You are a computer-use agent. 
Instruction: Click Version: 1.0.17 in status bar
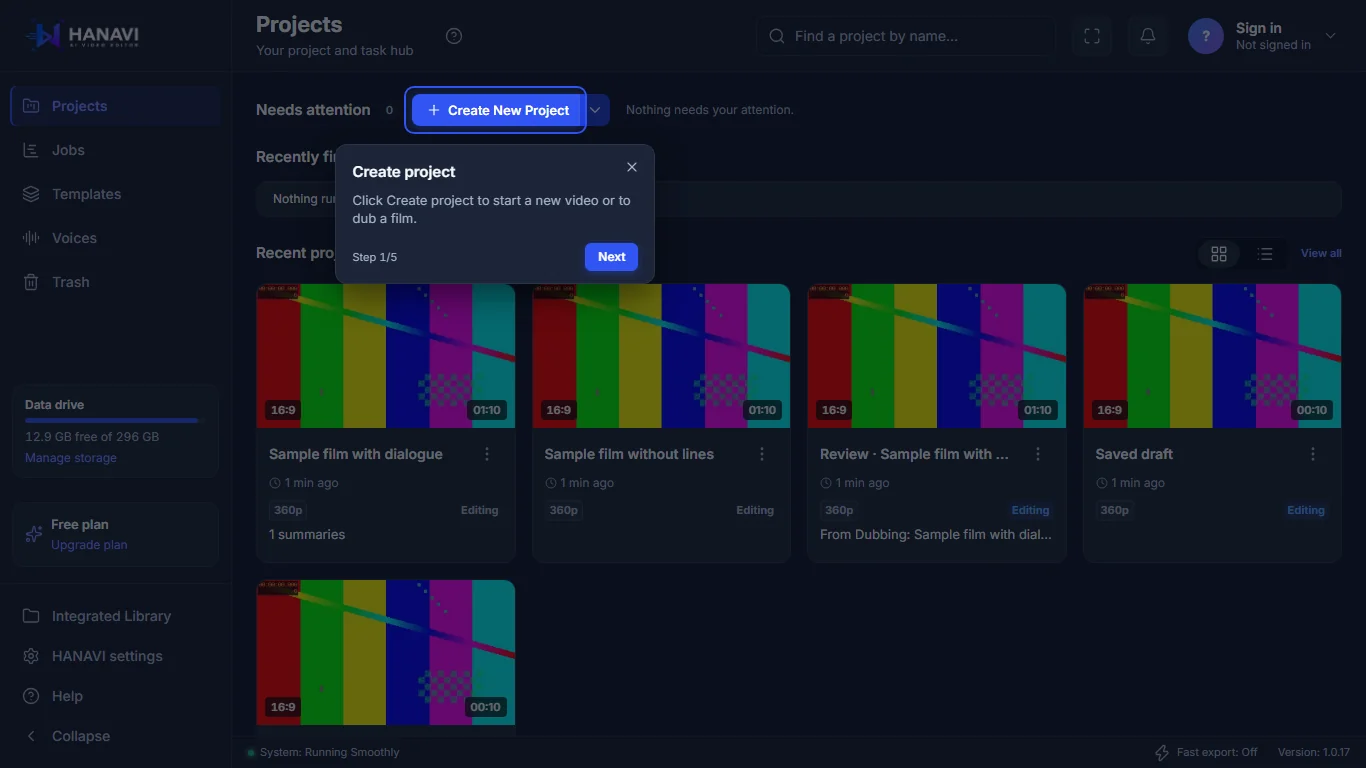pos(1314,752)
